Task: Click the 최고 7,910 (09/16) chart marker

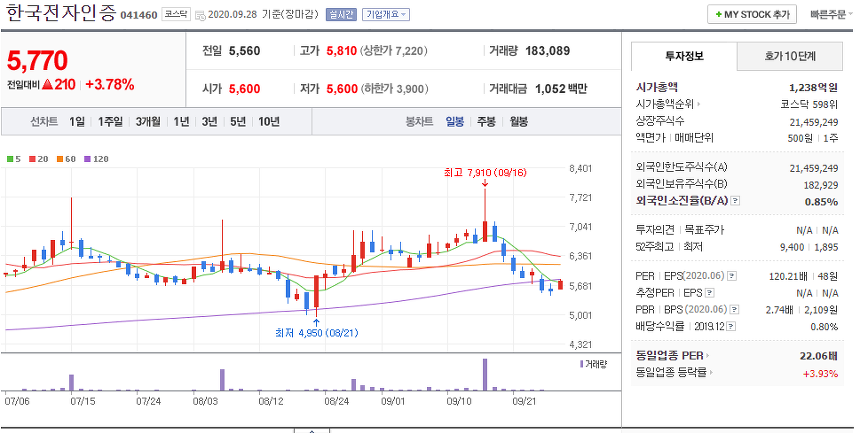Action: pyautogui.click(x=485, y=173)
